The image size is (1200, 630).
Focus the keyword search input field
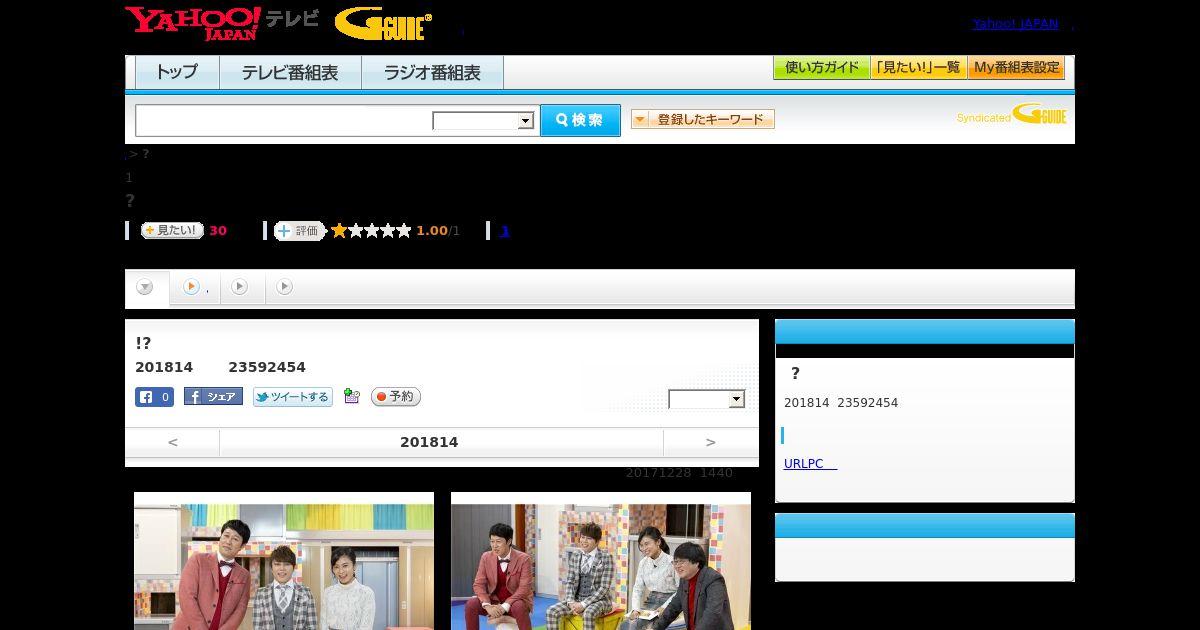[284, 120]
